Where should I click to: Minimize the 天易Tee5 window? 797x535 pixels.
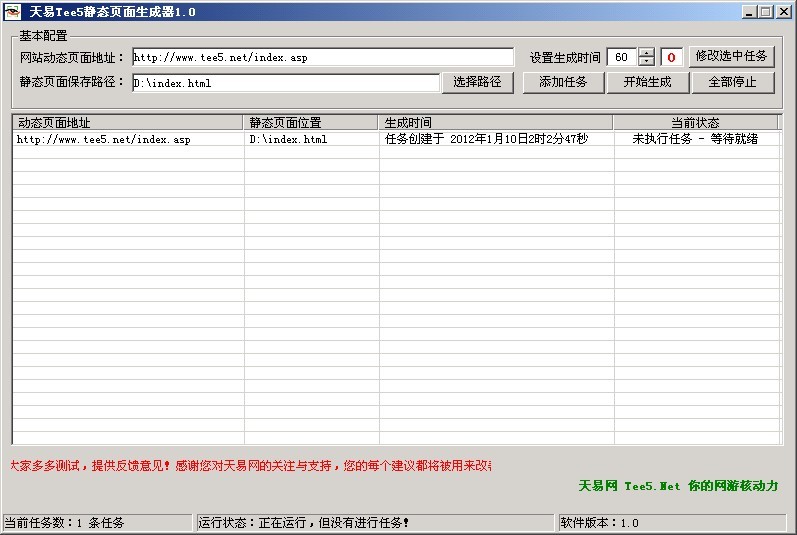[748, 12]
